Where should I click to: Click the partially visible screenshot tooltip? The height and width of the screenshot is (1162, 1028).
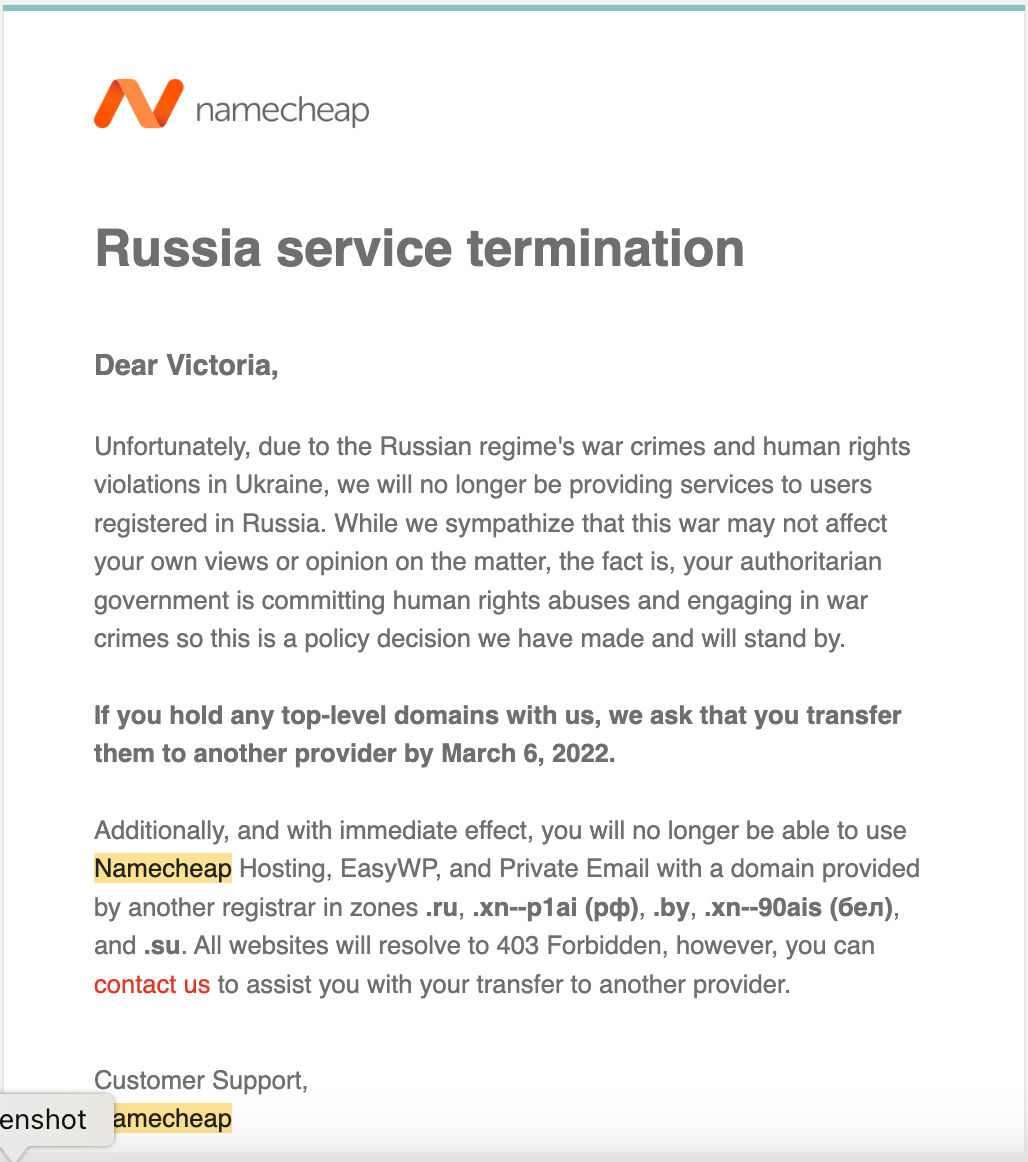[x=45, y=1119]
